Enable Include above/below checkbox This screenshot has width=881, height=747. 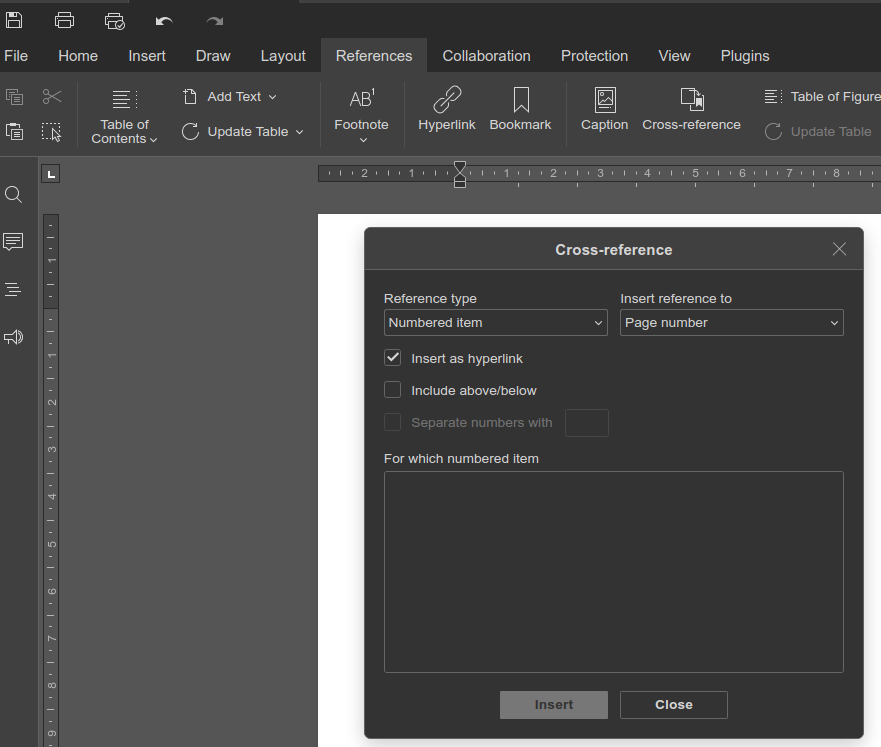pos(393,390)
